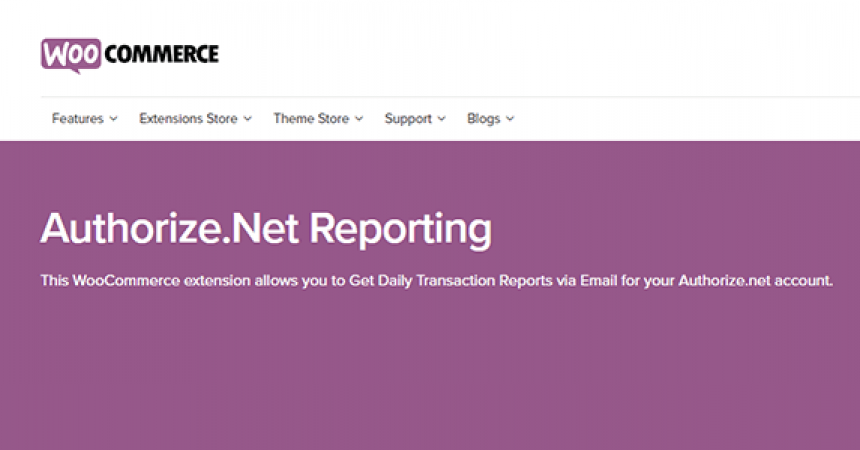Click the WooCommerce logo
The image size is (860, 450).
click(130, 55)
